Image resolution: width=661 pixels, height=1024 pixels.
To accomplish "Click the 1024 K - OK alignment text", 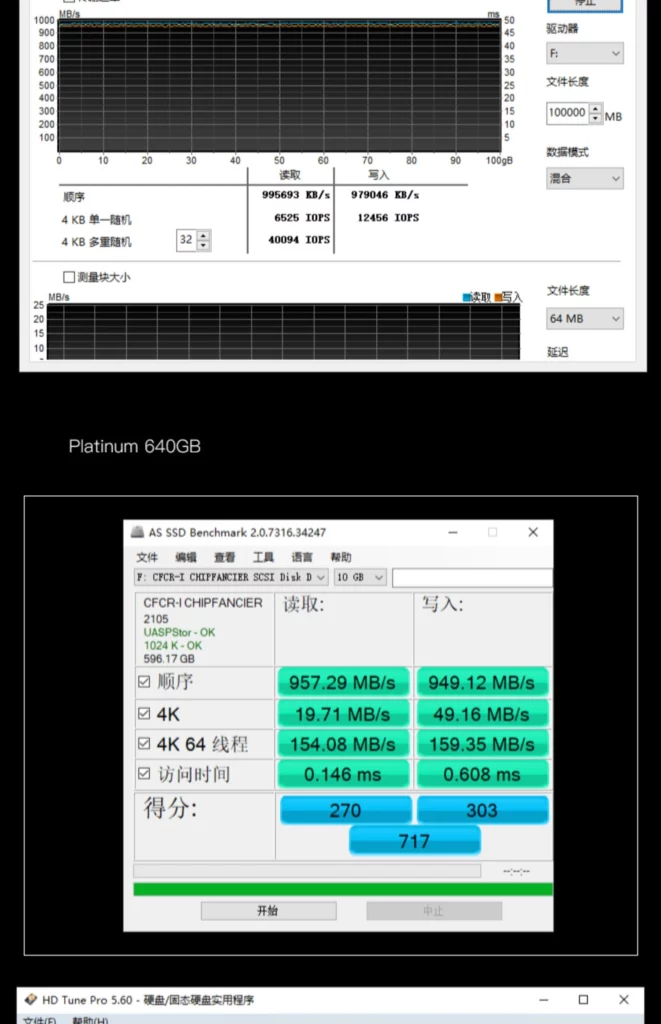I will pos(173,645).
